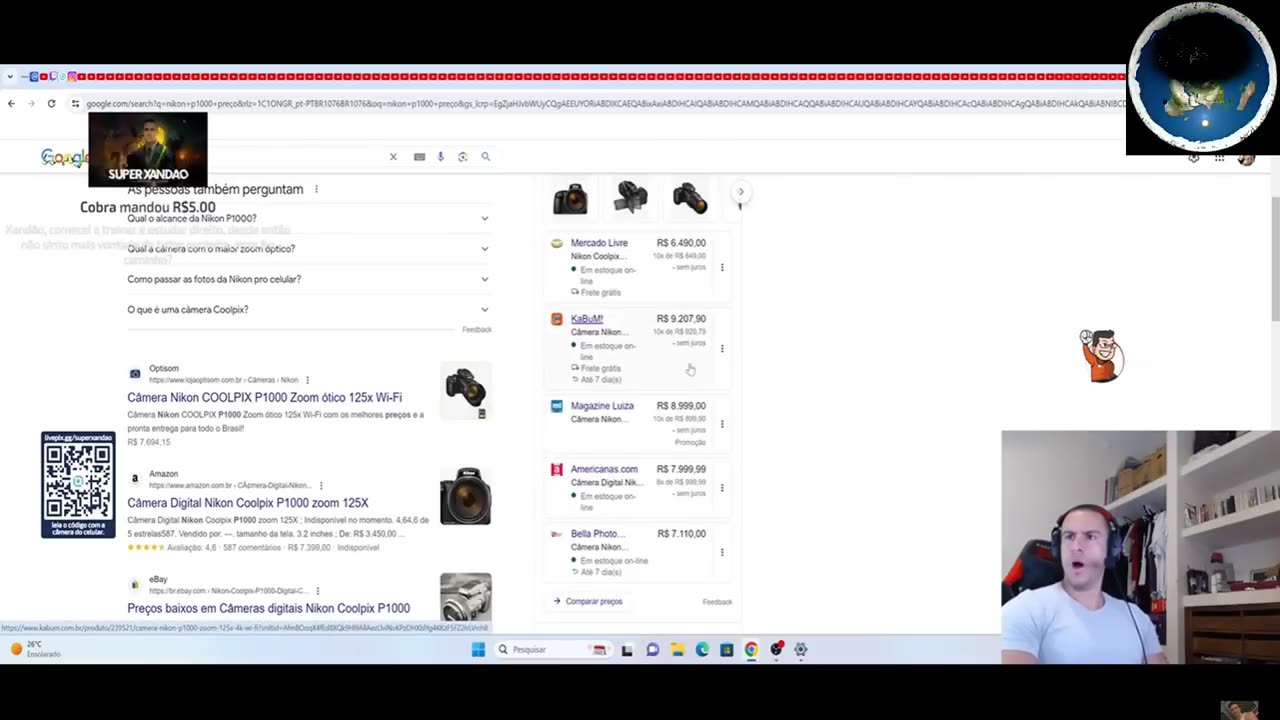Open the chat app icon in taskbar

(x=652, y=650)
